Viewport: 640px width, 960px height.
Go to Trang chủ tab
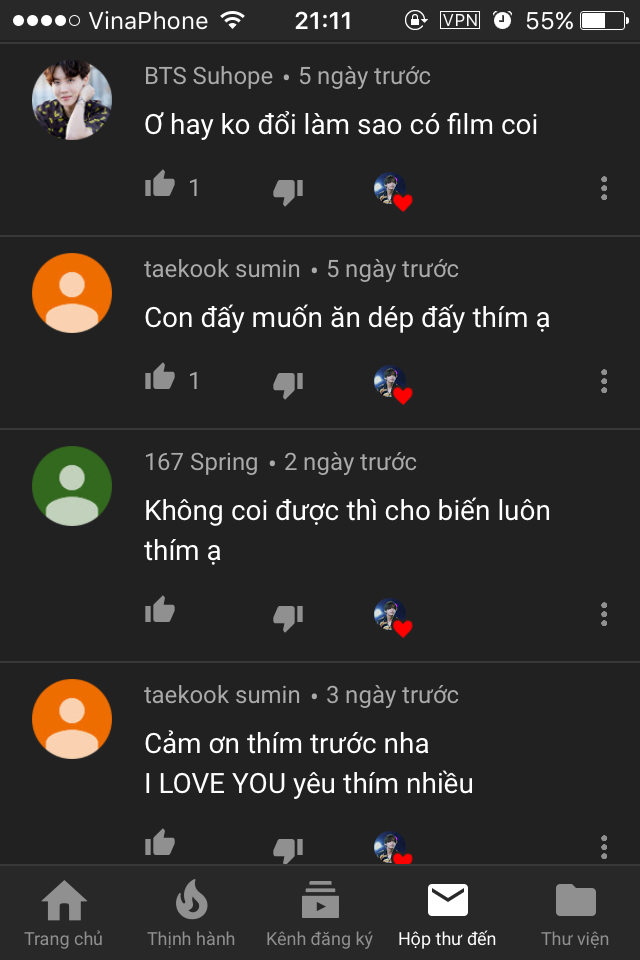coord(64,913)
